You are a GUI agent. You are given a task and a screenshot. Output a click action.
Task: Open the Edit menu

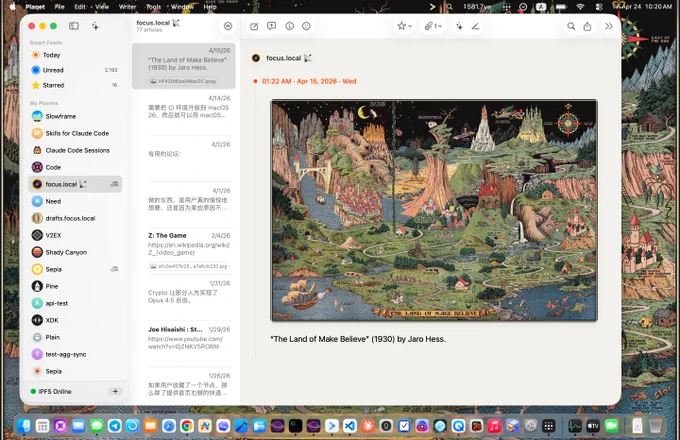pyautogui.click(x=80, y=7)
